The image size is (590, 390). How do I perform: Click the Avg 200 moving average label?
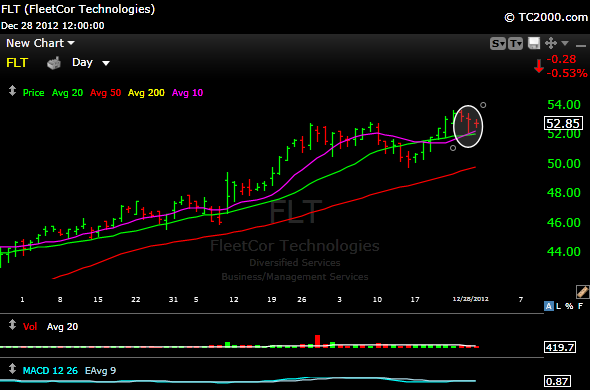click(146, 93)
